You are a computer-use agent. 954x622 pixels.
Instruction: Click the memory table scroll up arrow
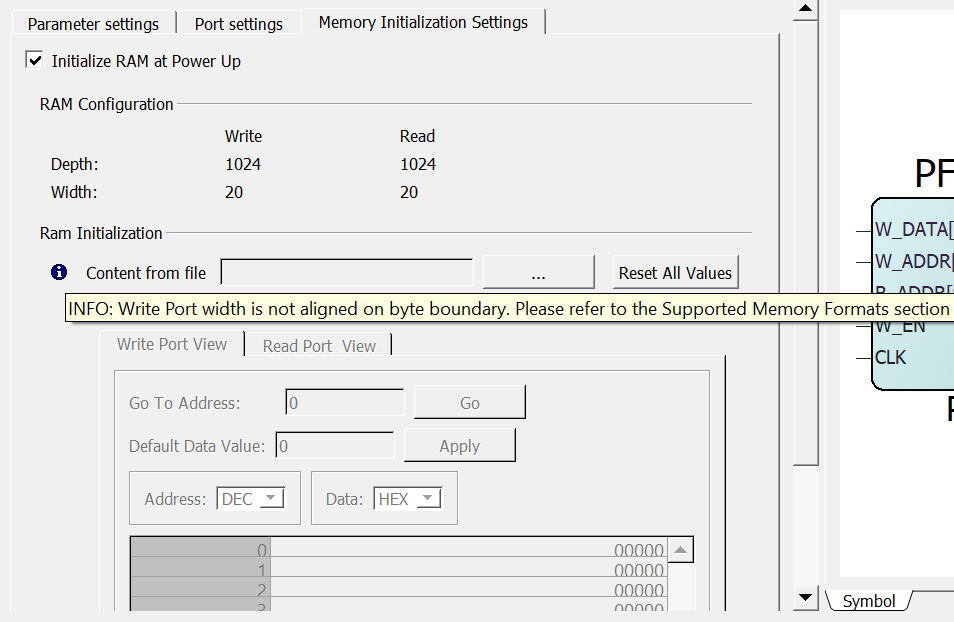tap(681, 550)
